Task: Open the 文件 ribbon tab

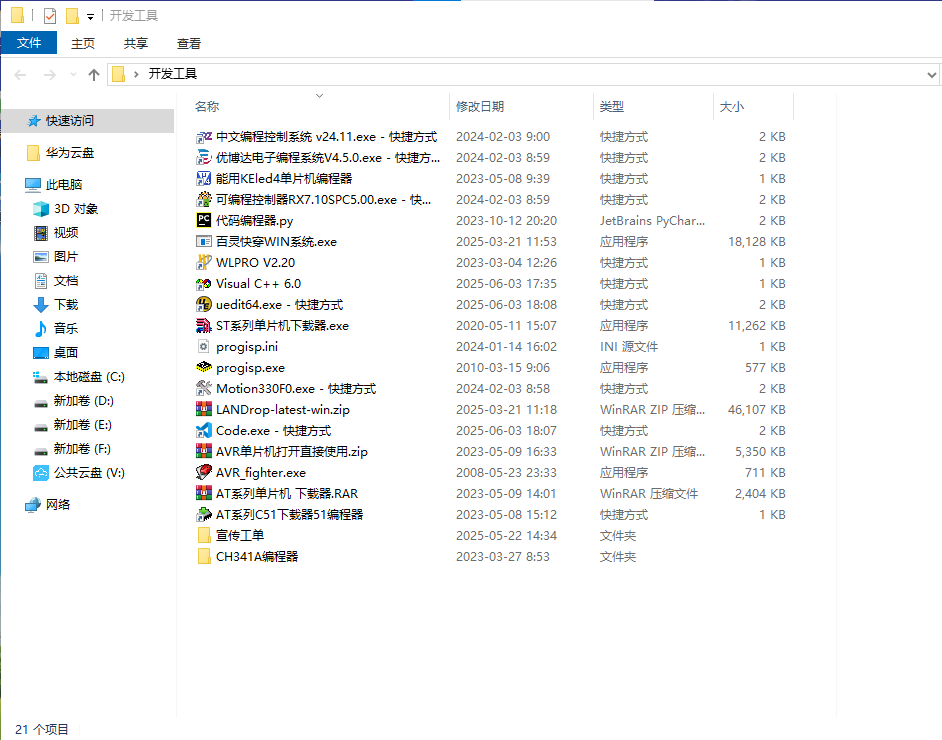Action: pos(29,43)
